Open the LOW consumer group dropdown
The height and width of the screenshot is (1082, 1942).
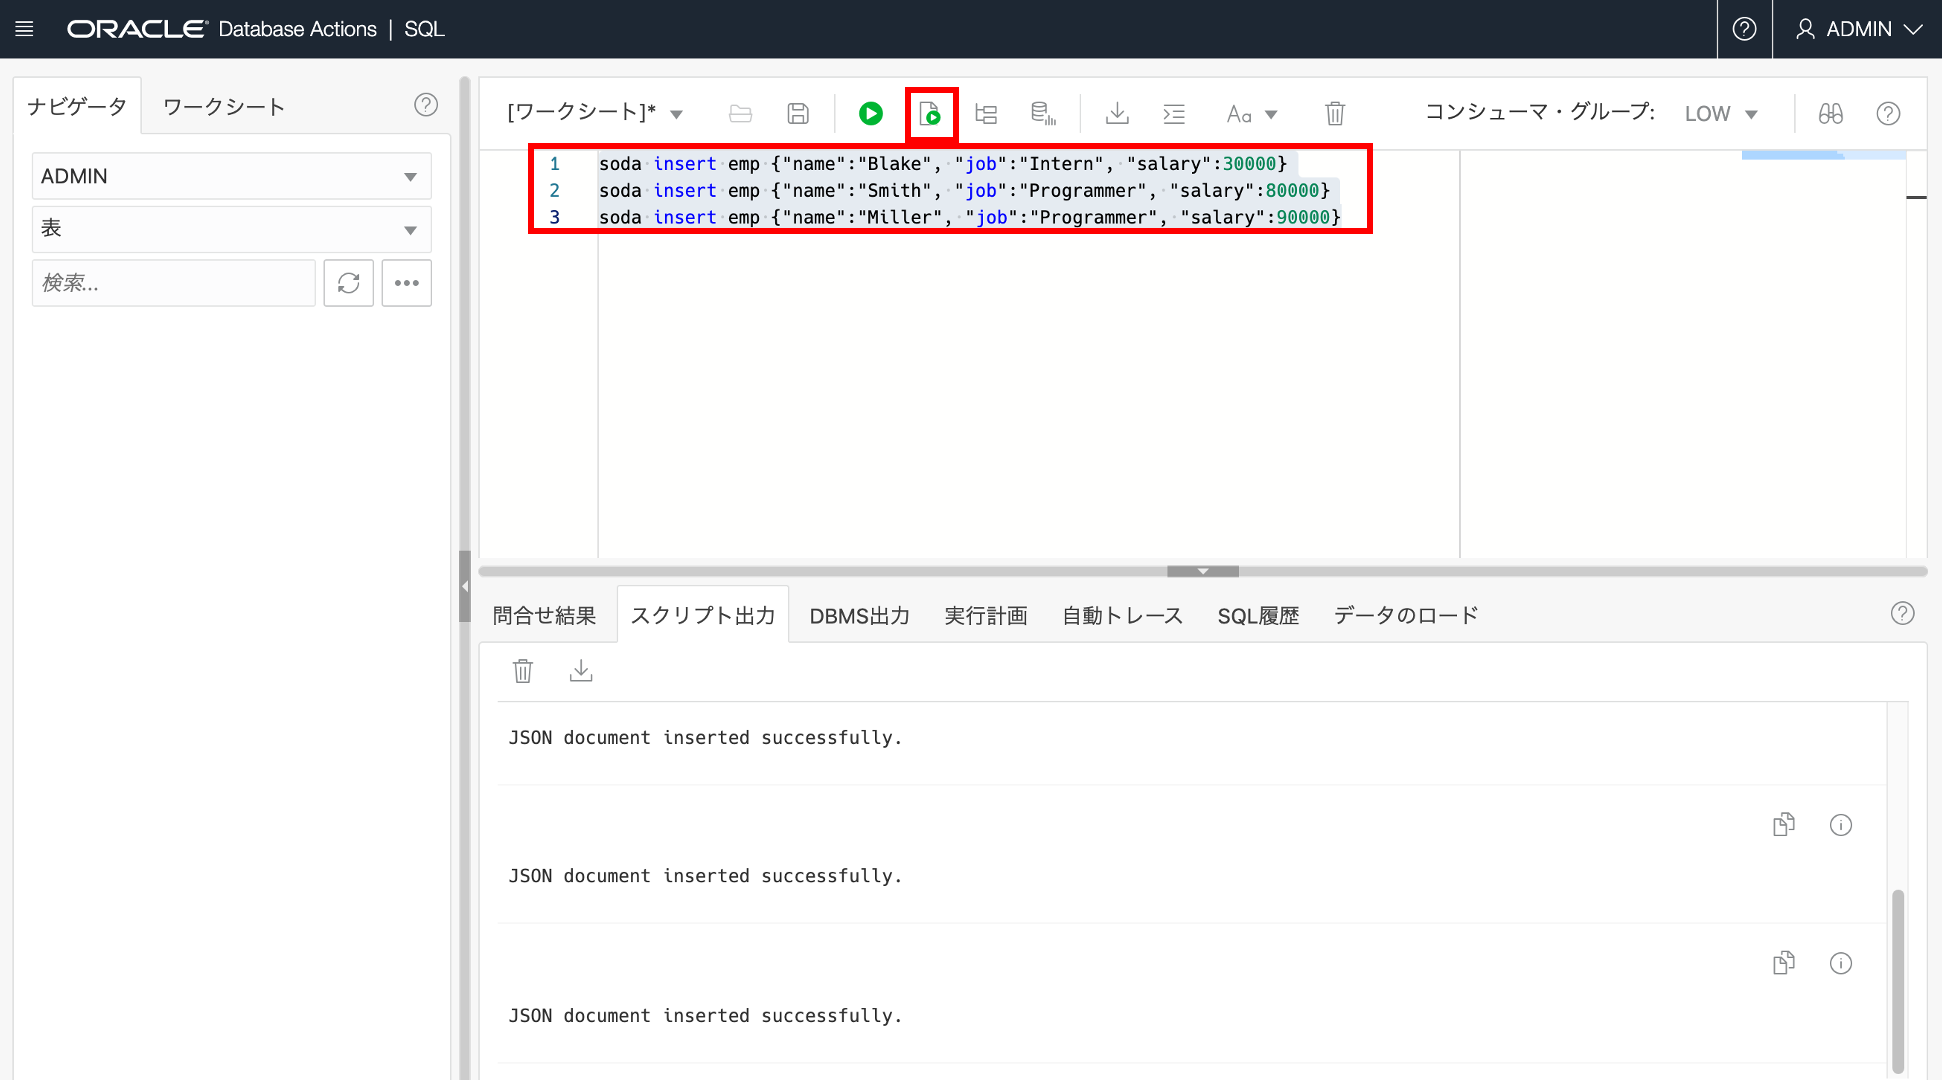[x=1720, y=114]
